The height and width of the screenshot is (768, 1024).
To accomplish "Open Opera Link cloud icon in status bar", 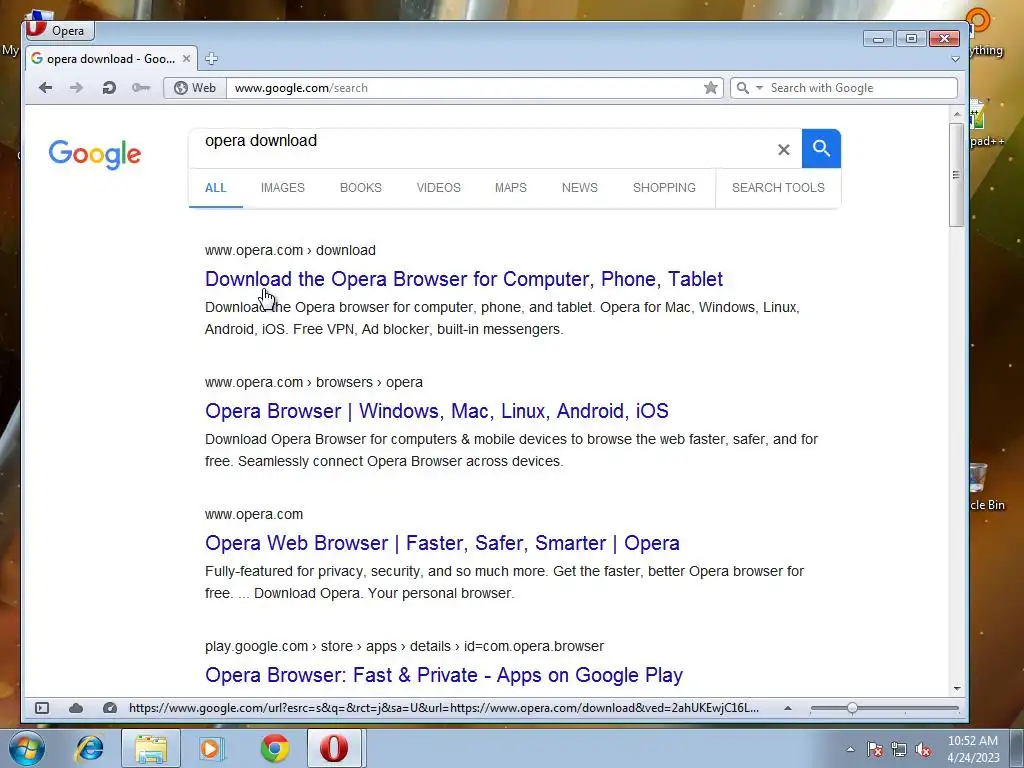I will pos(76,708).
